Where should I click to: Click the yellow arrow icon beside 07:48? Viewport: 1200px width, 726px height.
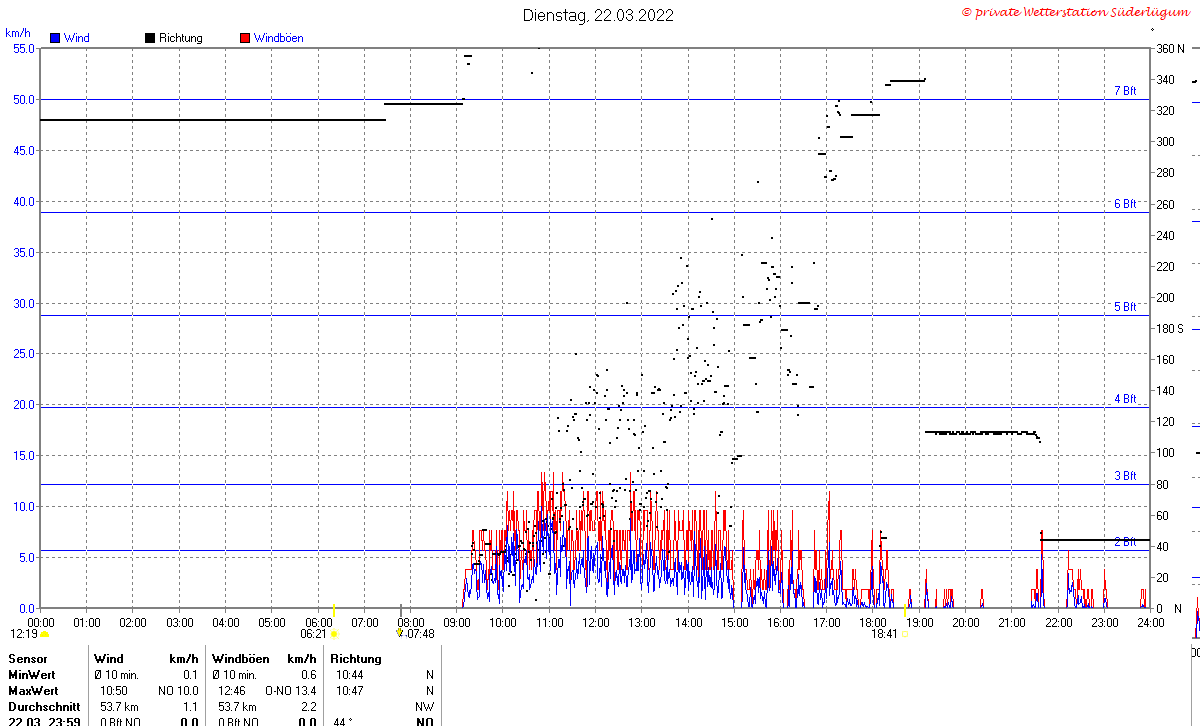[x=400, y=633]
